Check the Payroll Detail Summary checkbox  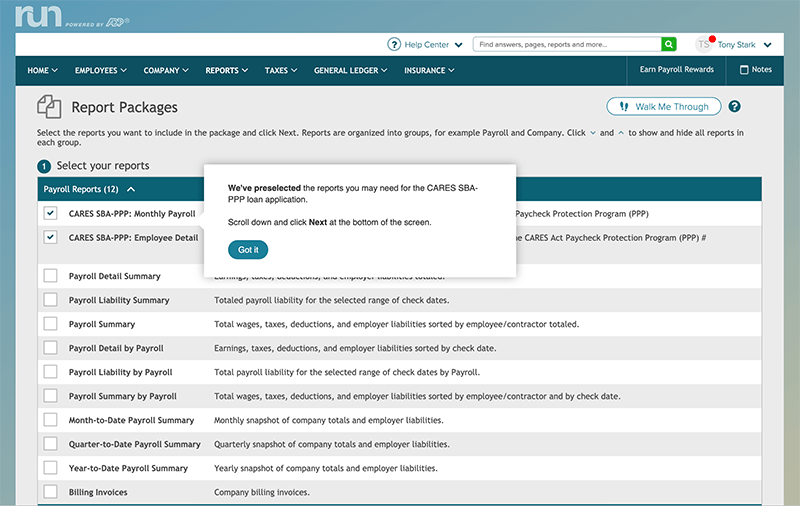click(50, 275)
